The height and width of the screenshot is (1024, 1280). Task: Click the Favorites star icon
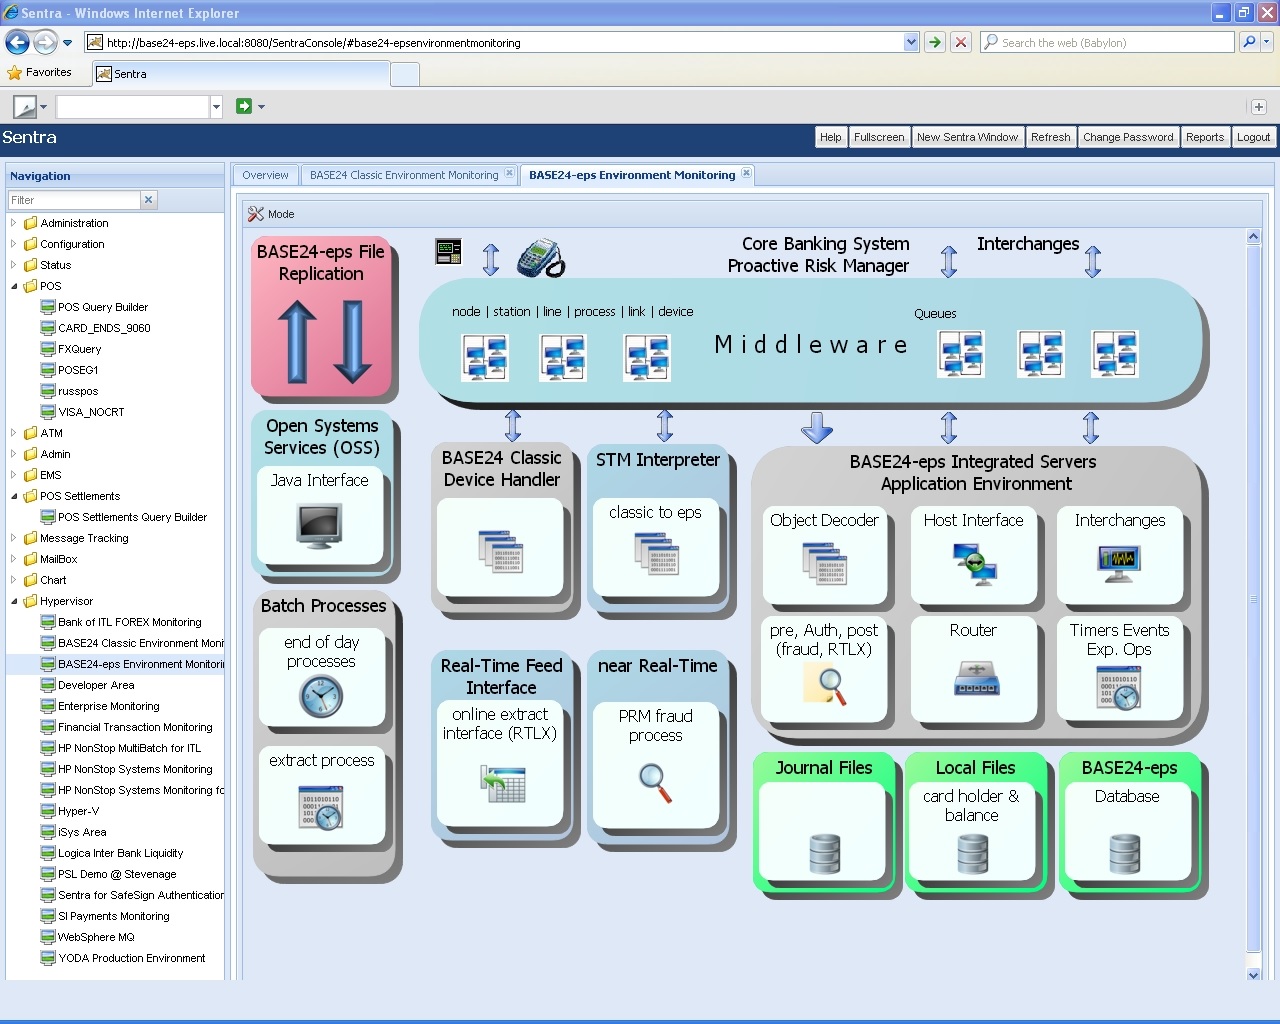pos(14,73)
